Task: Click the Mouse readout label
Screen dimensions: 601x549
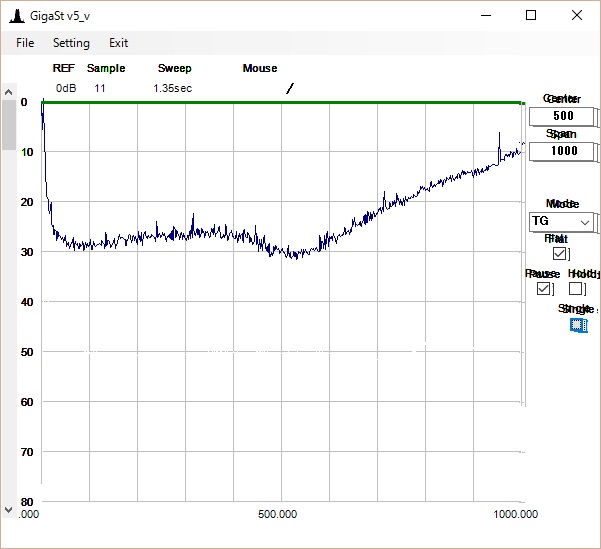Action: click(260, 68)
